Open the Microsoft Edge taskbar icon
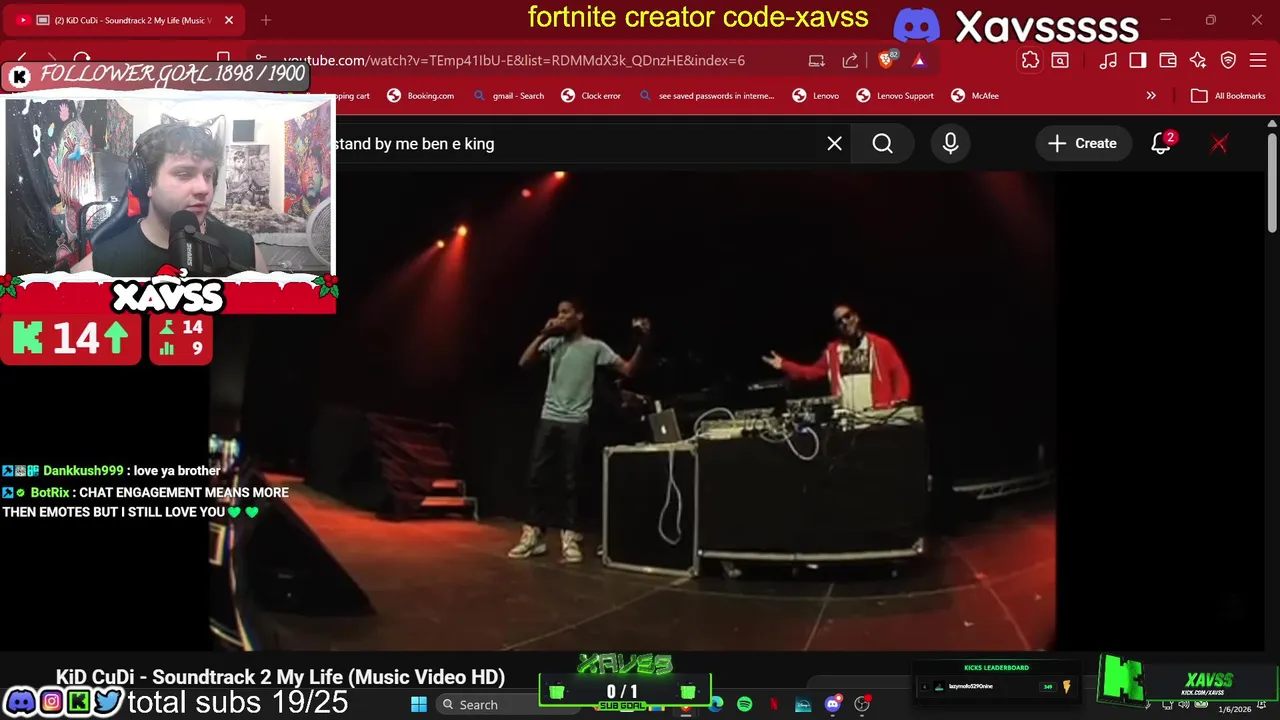 coord(716,705)
